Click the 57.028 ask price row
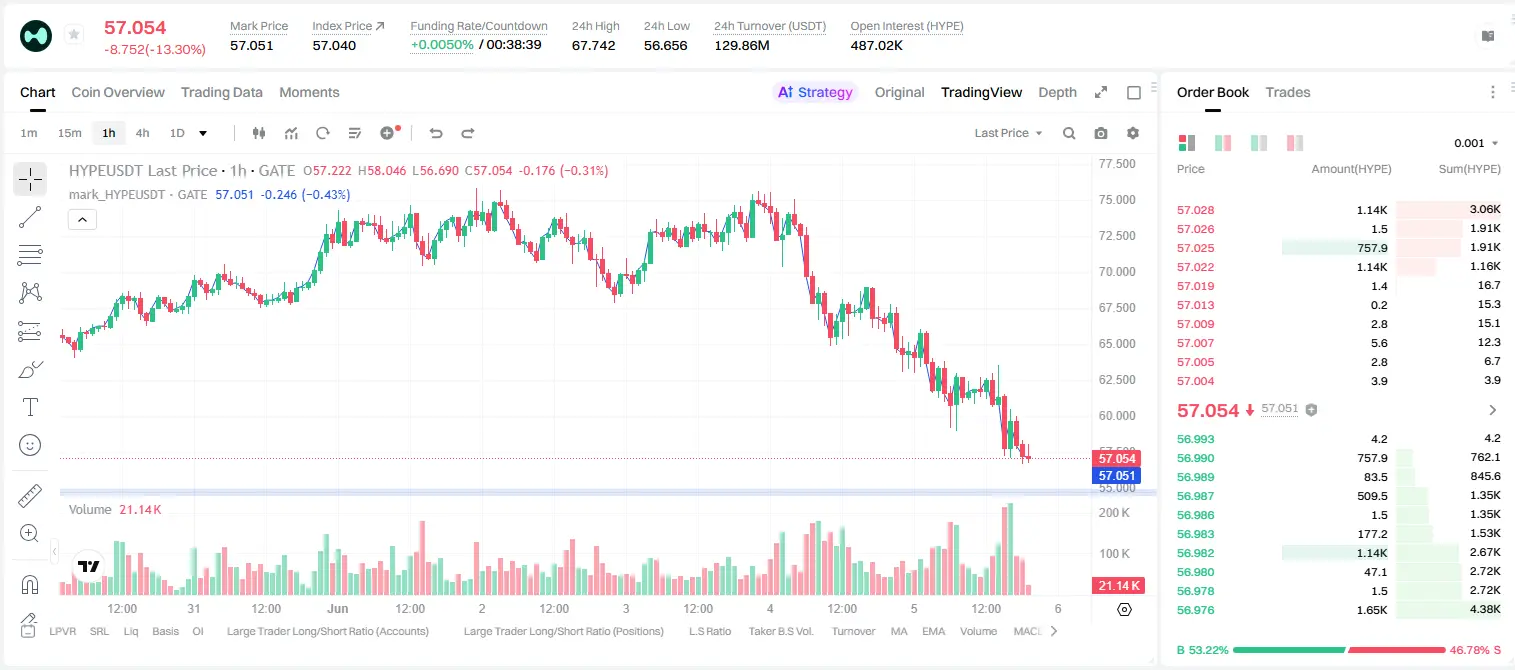Viewport: 1515px width, 670px height. click(x=1339, y=210)
